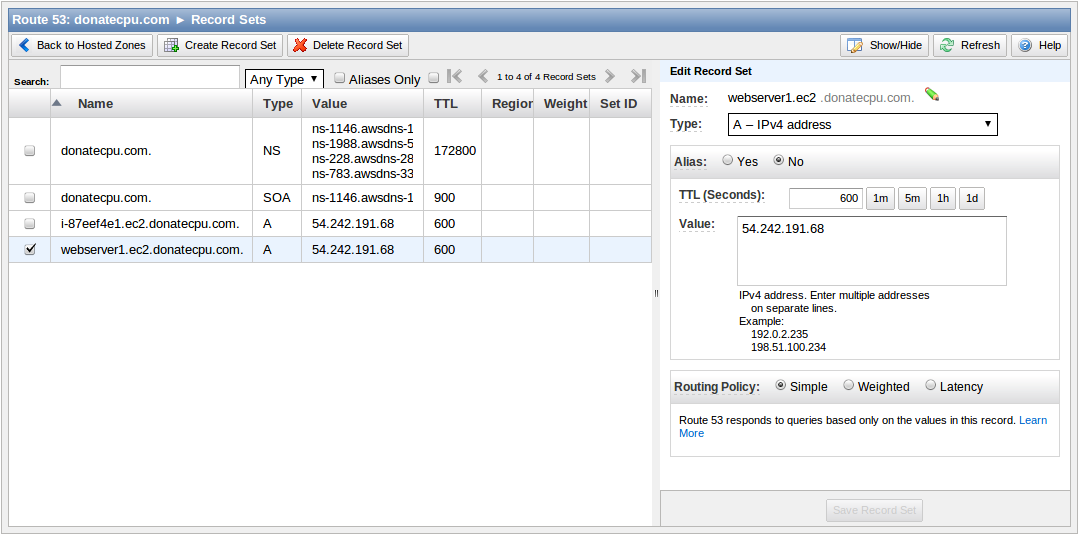Sort by the Type column header
Viewport: 1079px width, 534px height.
pyautogui.click(x=277, y=103)
